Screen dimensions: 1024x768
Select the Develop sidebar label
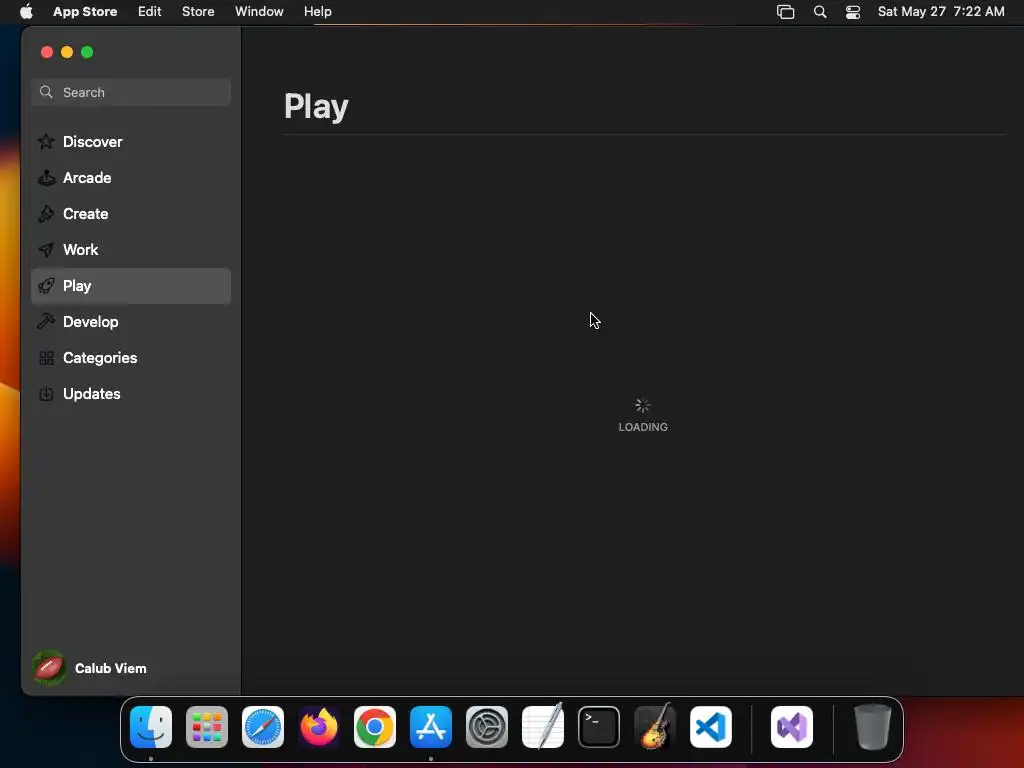click(x=91, y=321)
